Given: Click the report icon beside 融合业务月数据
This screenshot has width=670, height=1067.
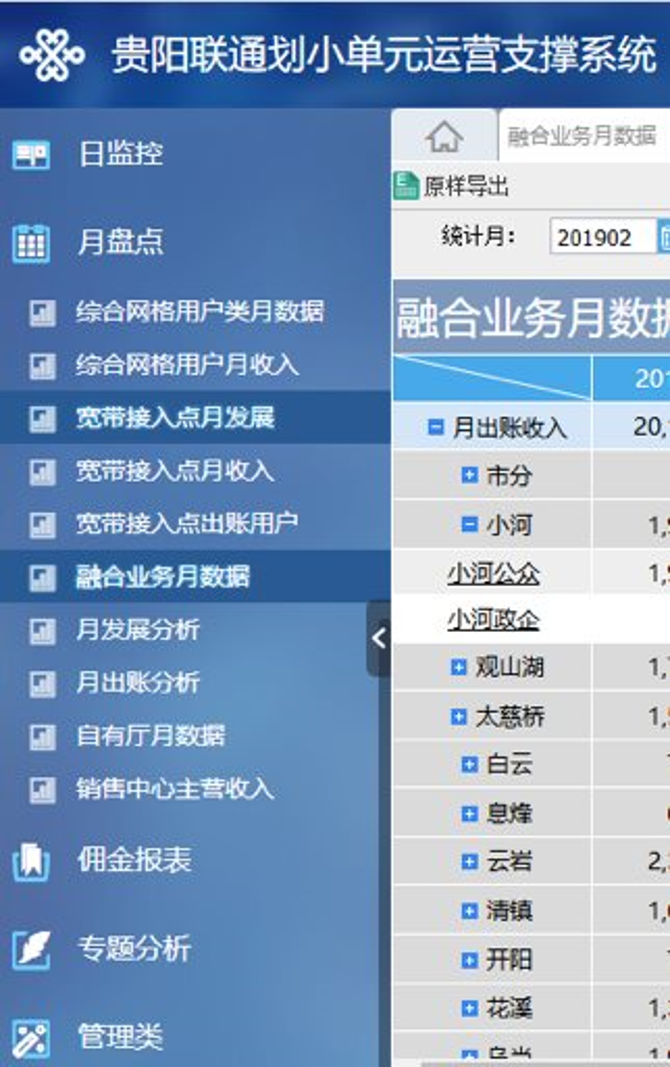Looking at the screenshot, I should tap(42, 578).
